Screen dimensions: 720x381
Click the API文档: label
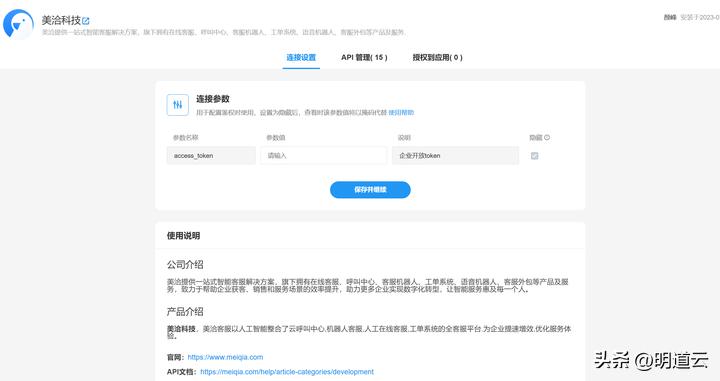coord(182,372)
